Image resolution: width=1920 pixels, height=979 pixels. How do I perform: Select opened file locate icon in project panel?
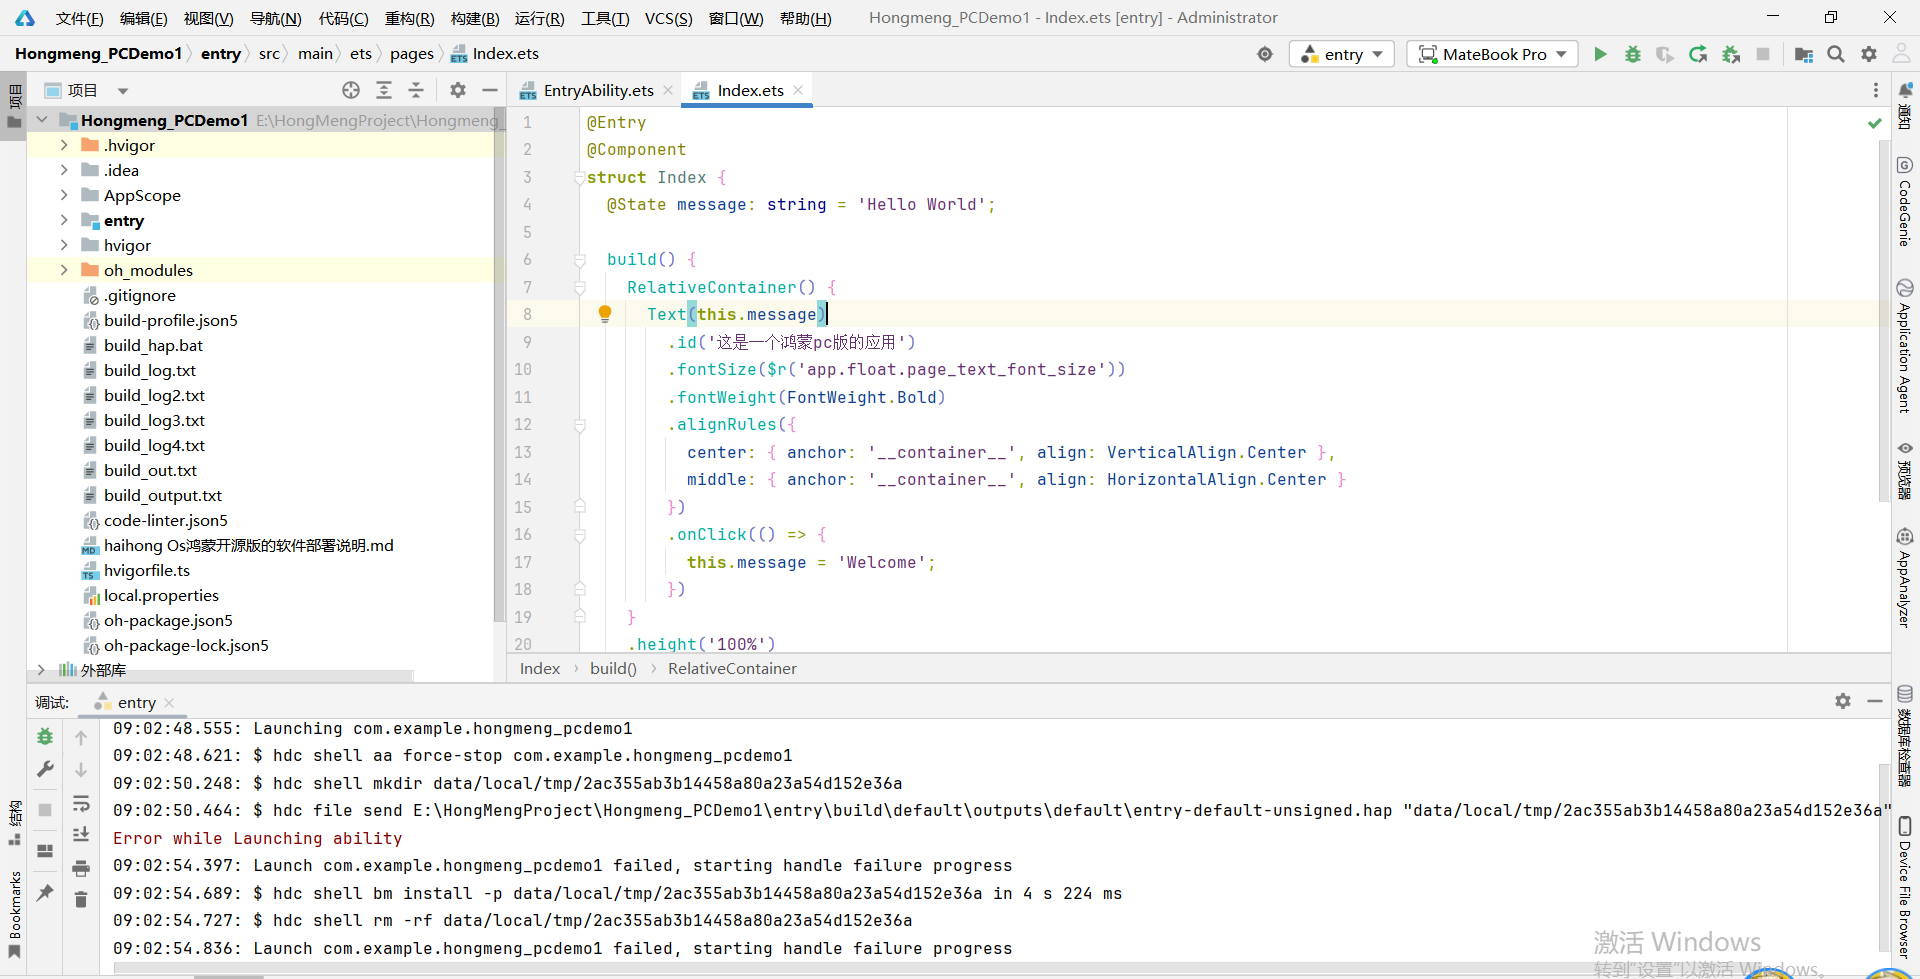tap(351, 90)
